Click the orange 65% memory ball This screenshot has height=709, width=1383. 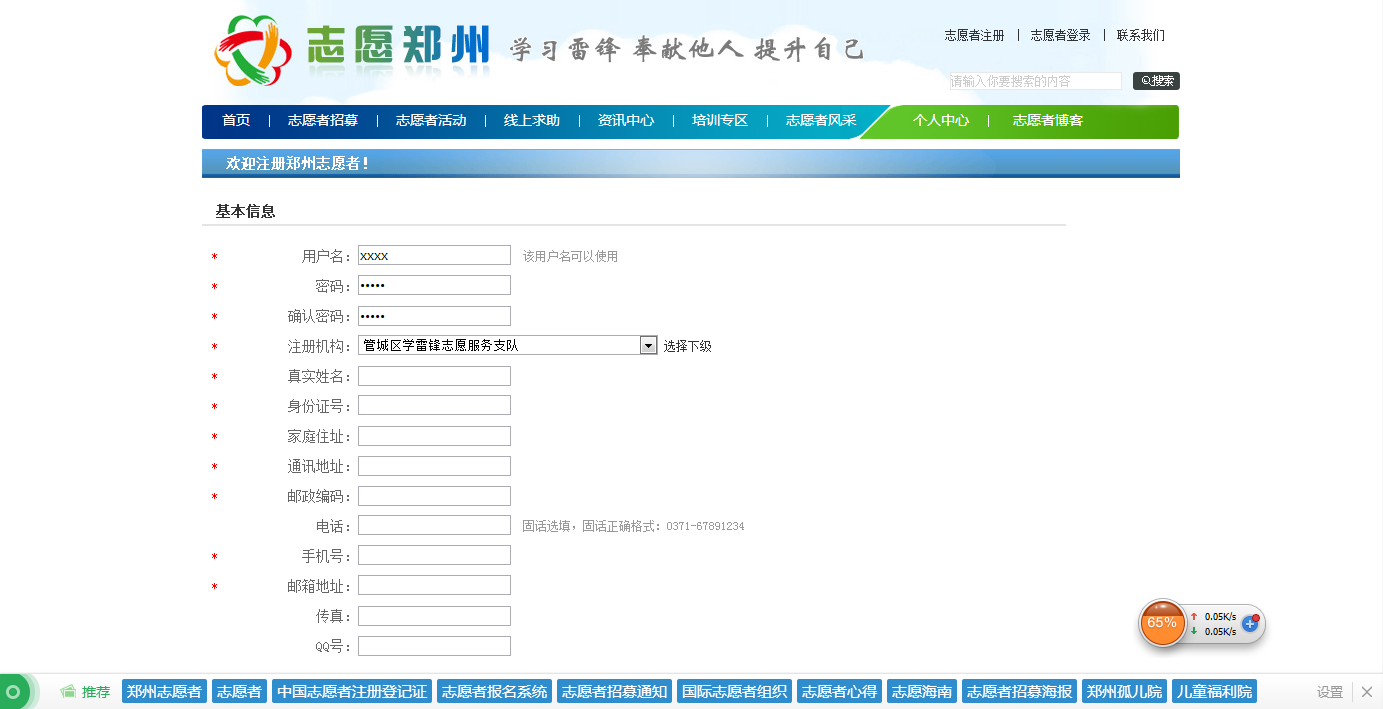1162,623
